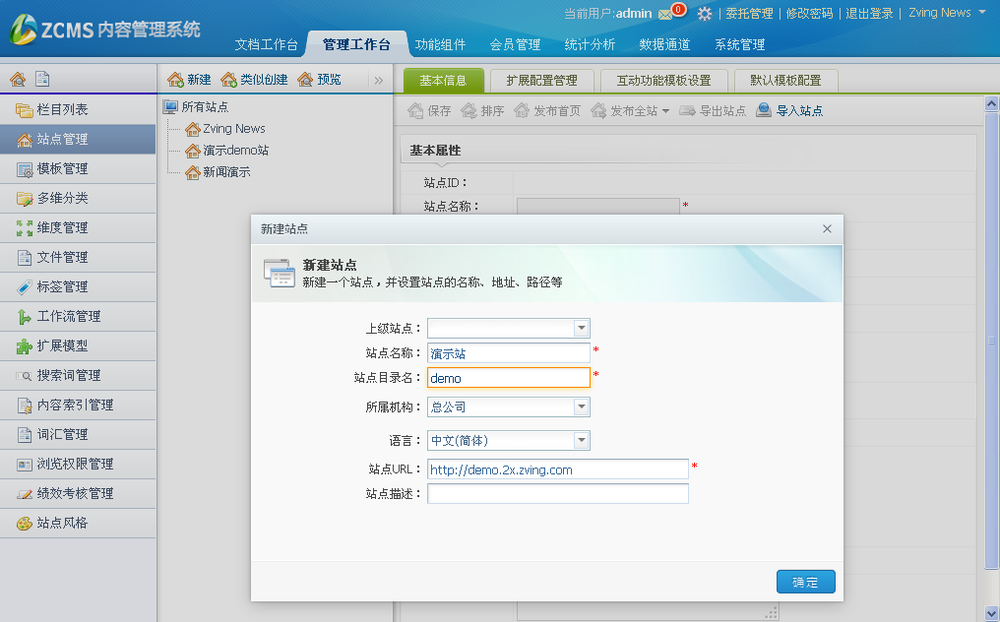The image size is (1000, 622).
Task: Click the settings gear in the top bar
Action: [706, 13]
